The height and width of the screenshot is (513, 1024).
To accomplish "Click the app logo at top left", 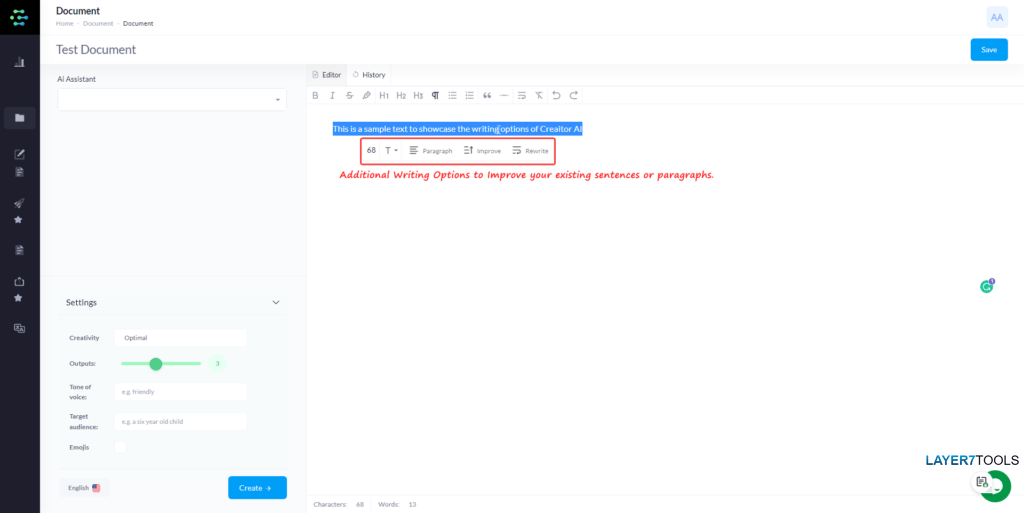I will (x=20, y=17).
